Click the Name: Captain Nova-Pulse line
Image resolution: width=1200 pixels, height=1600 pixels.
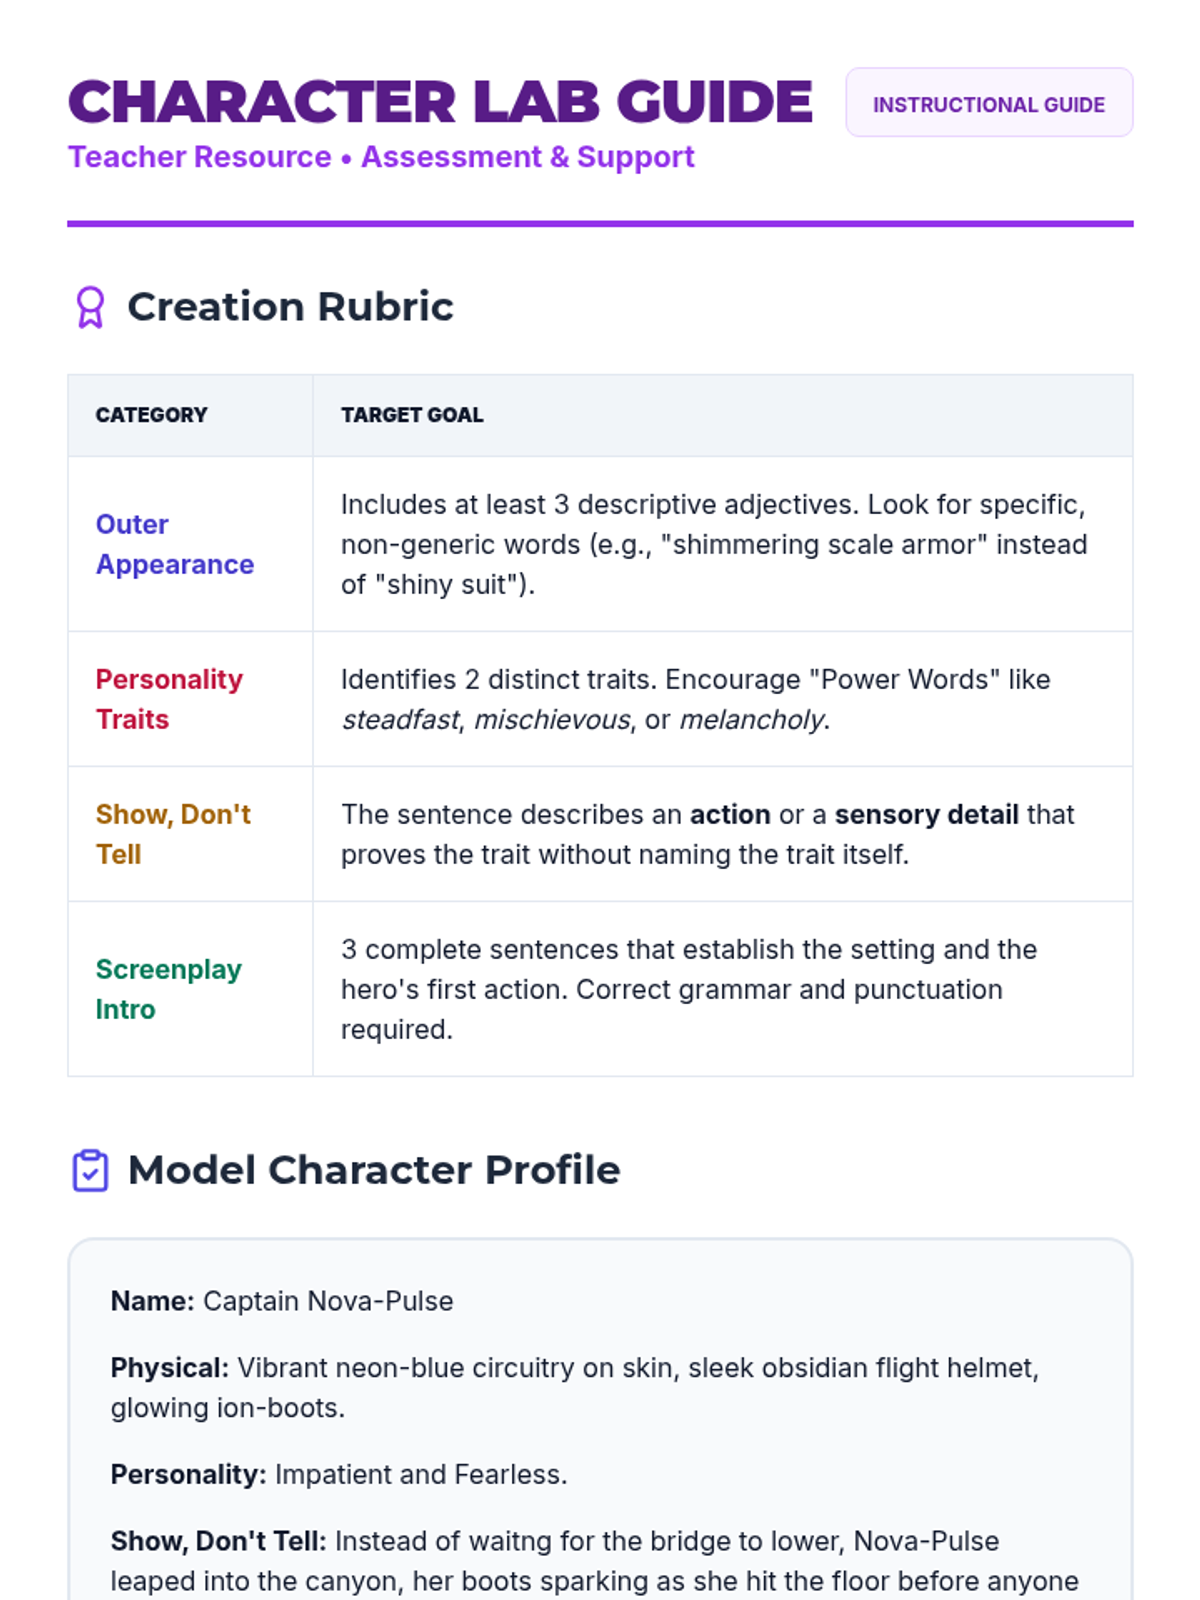click(282, 1301)
